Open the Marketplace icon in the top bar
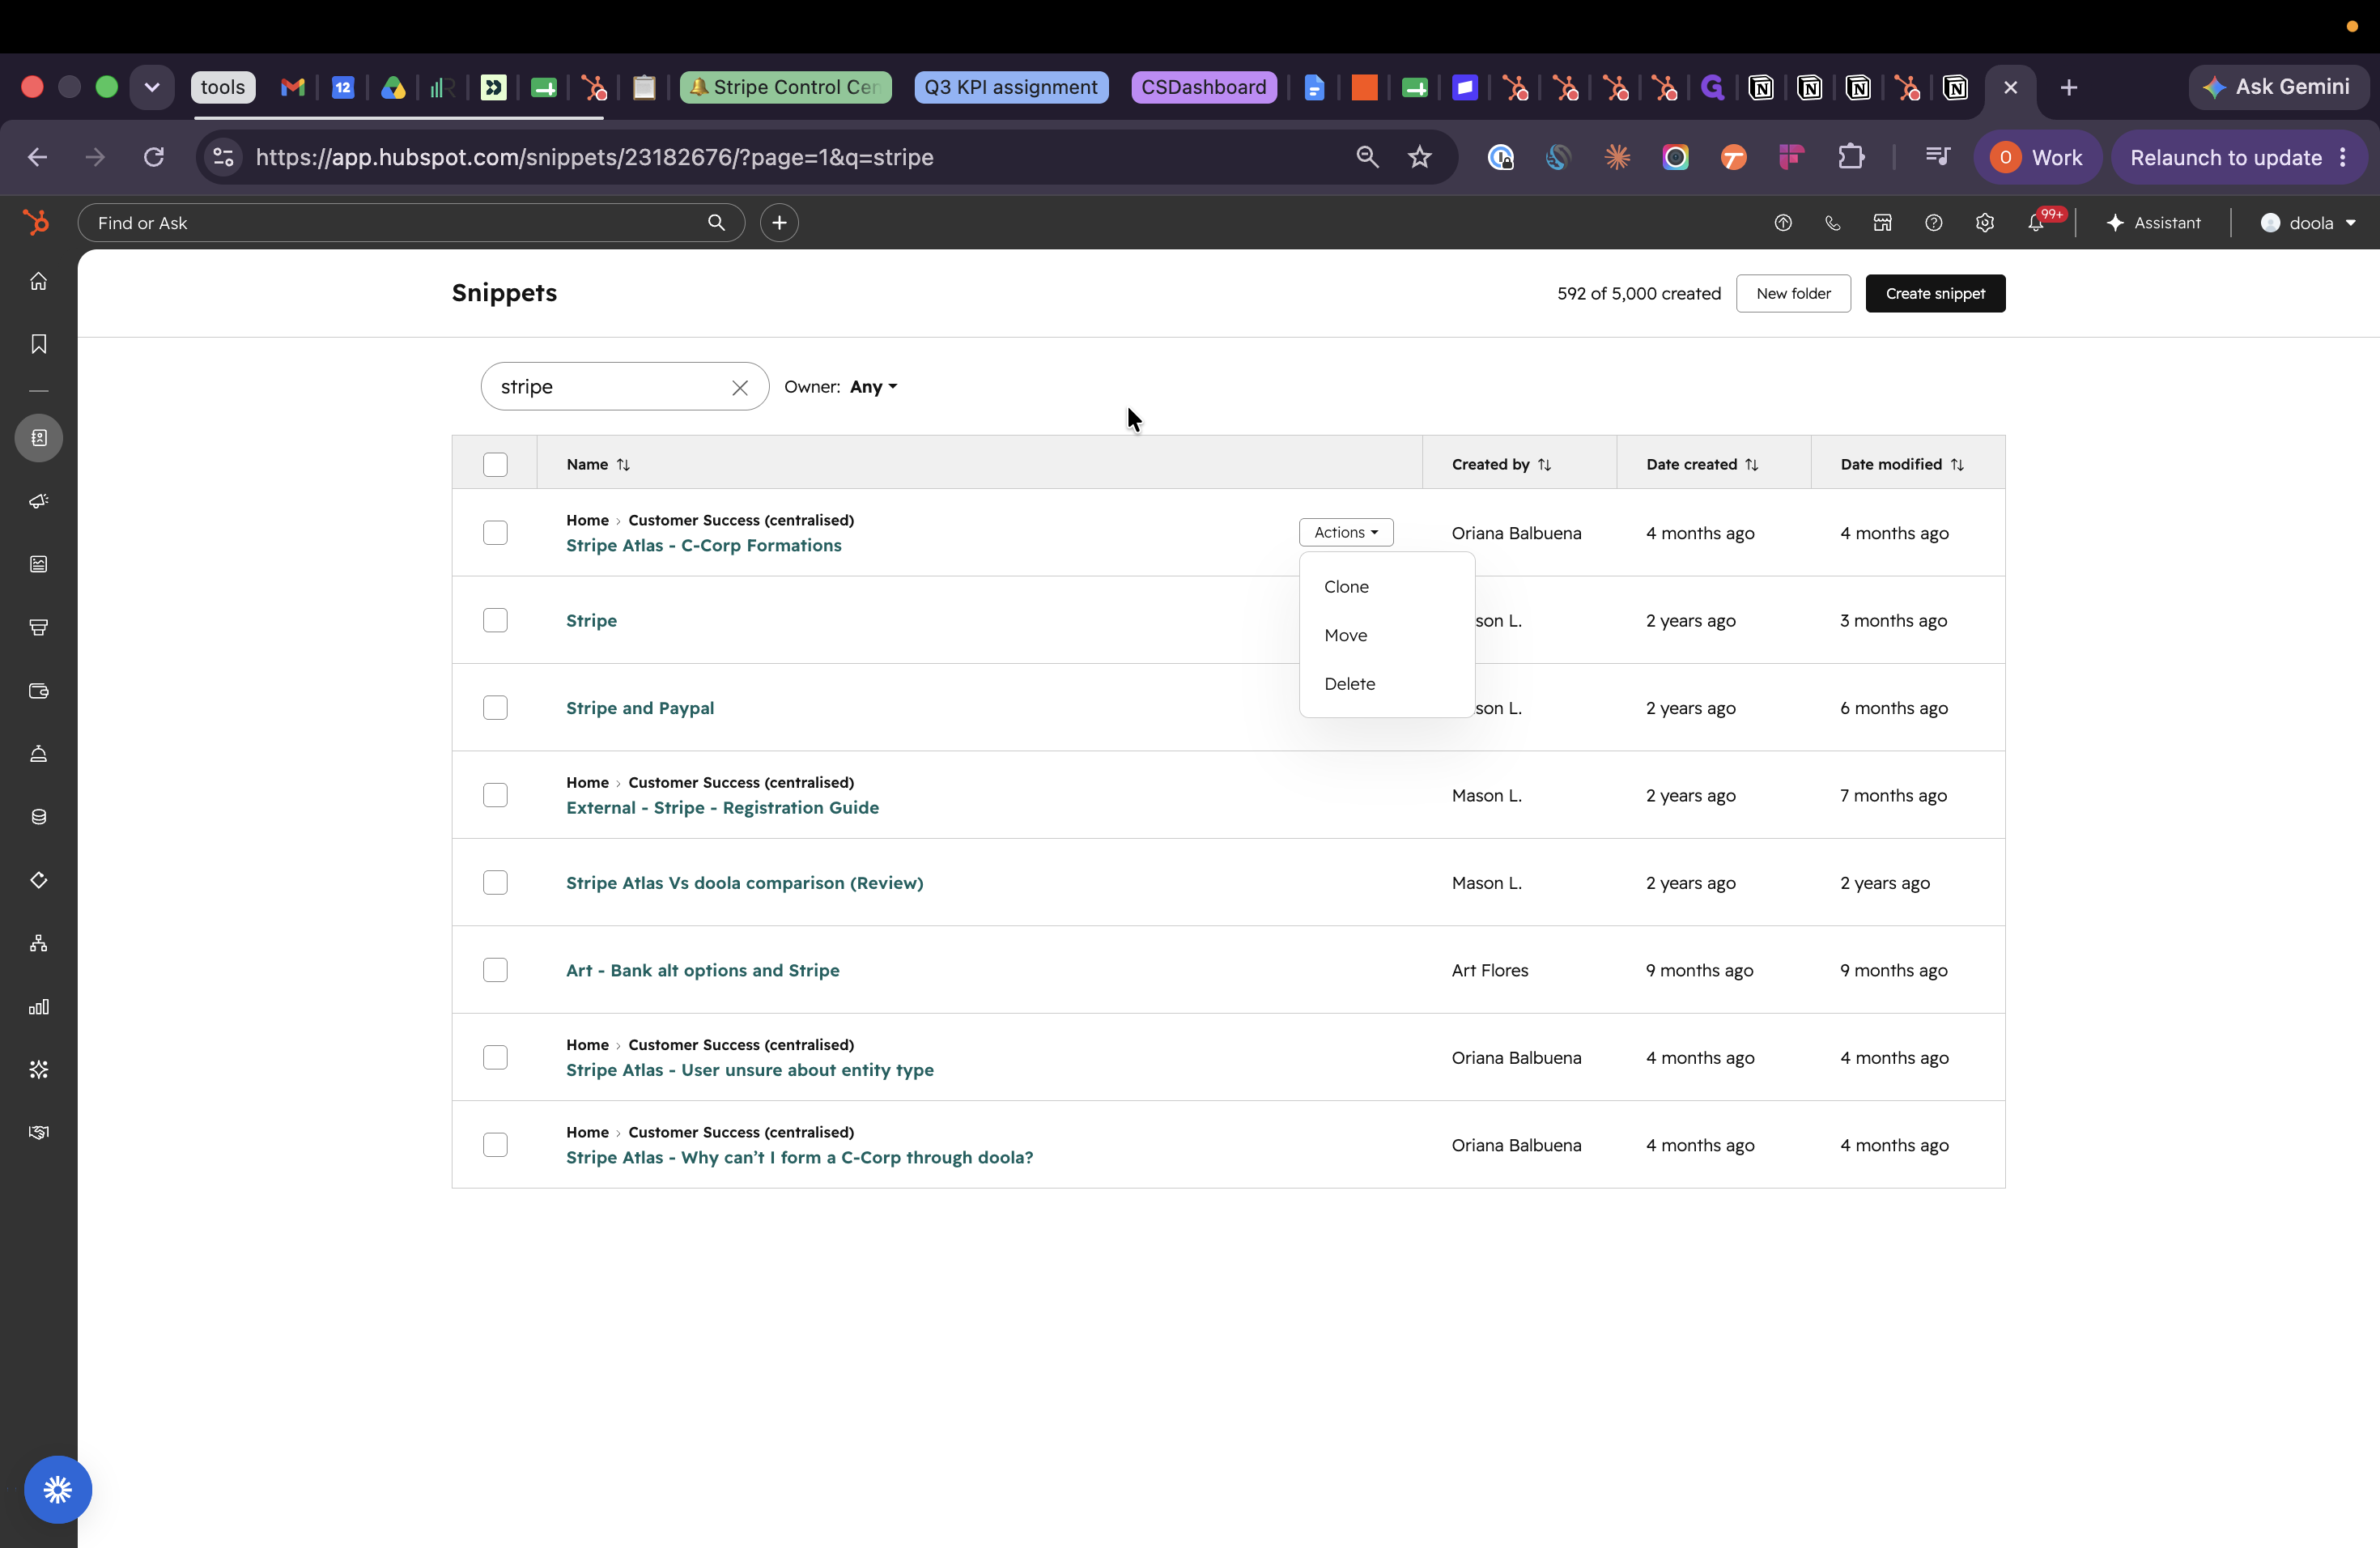Viewport: 2380px width, 1548px height. [1882, 223]
